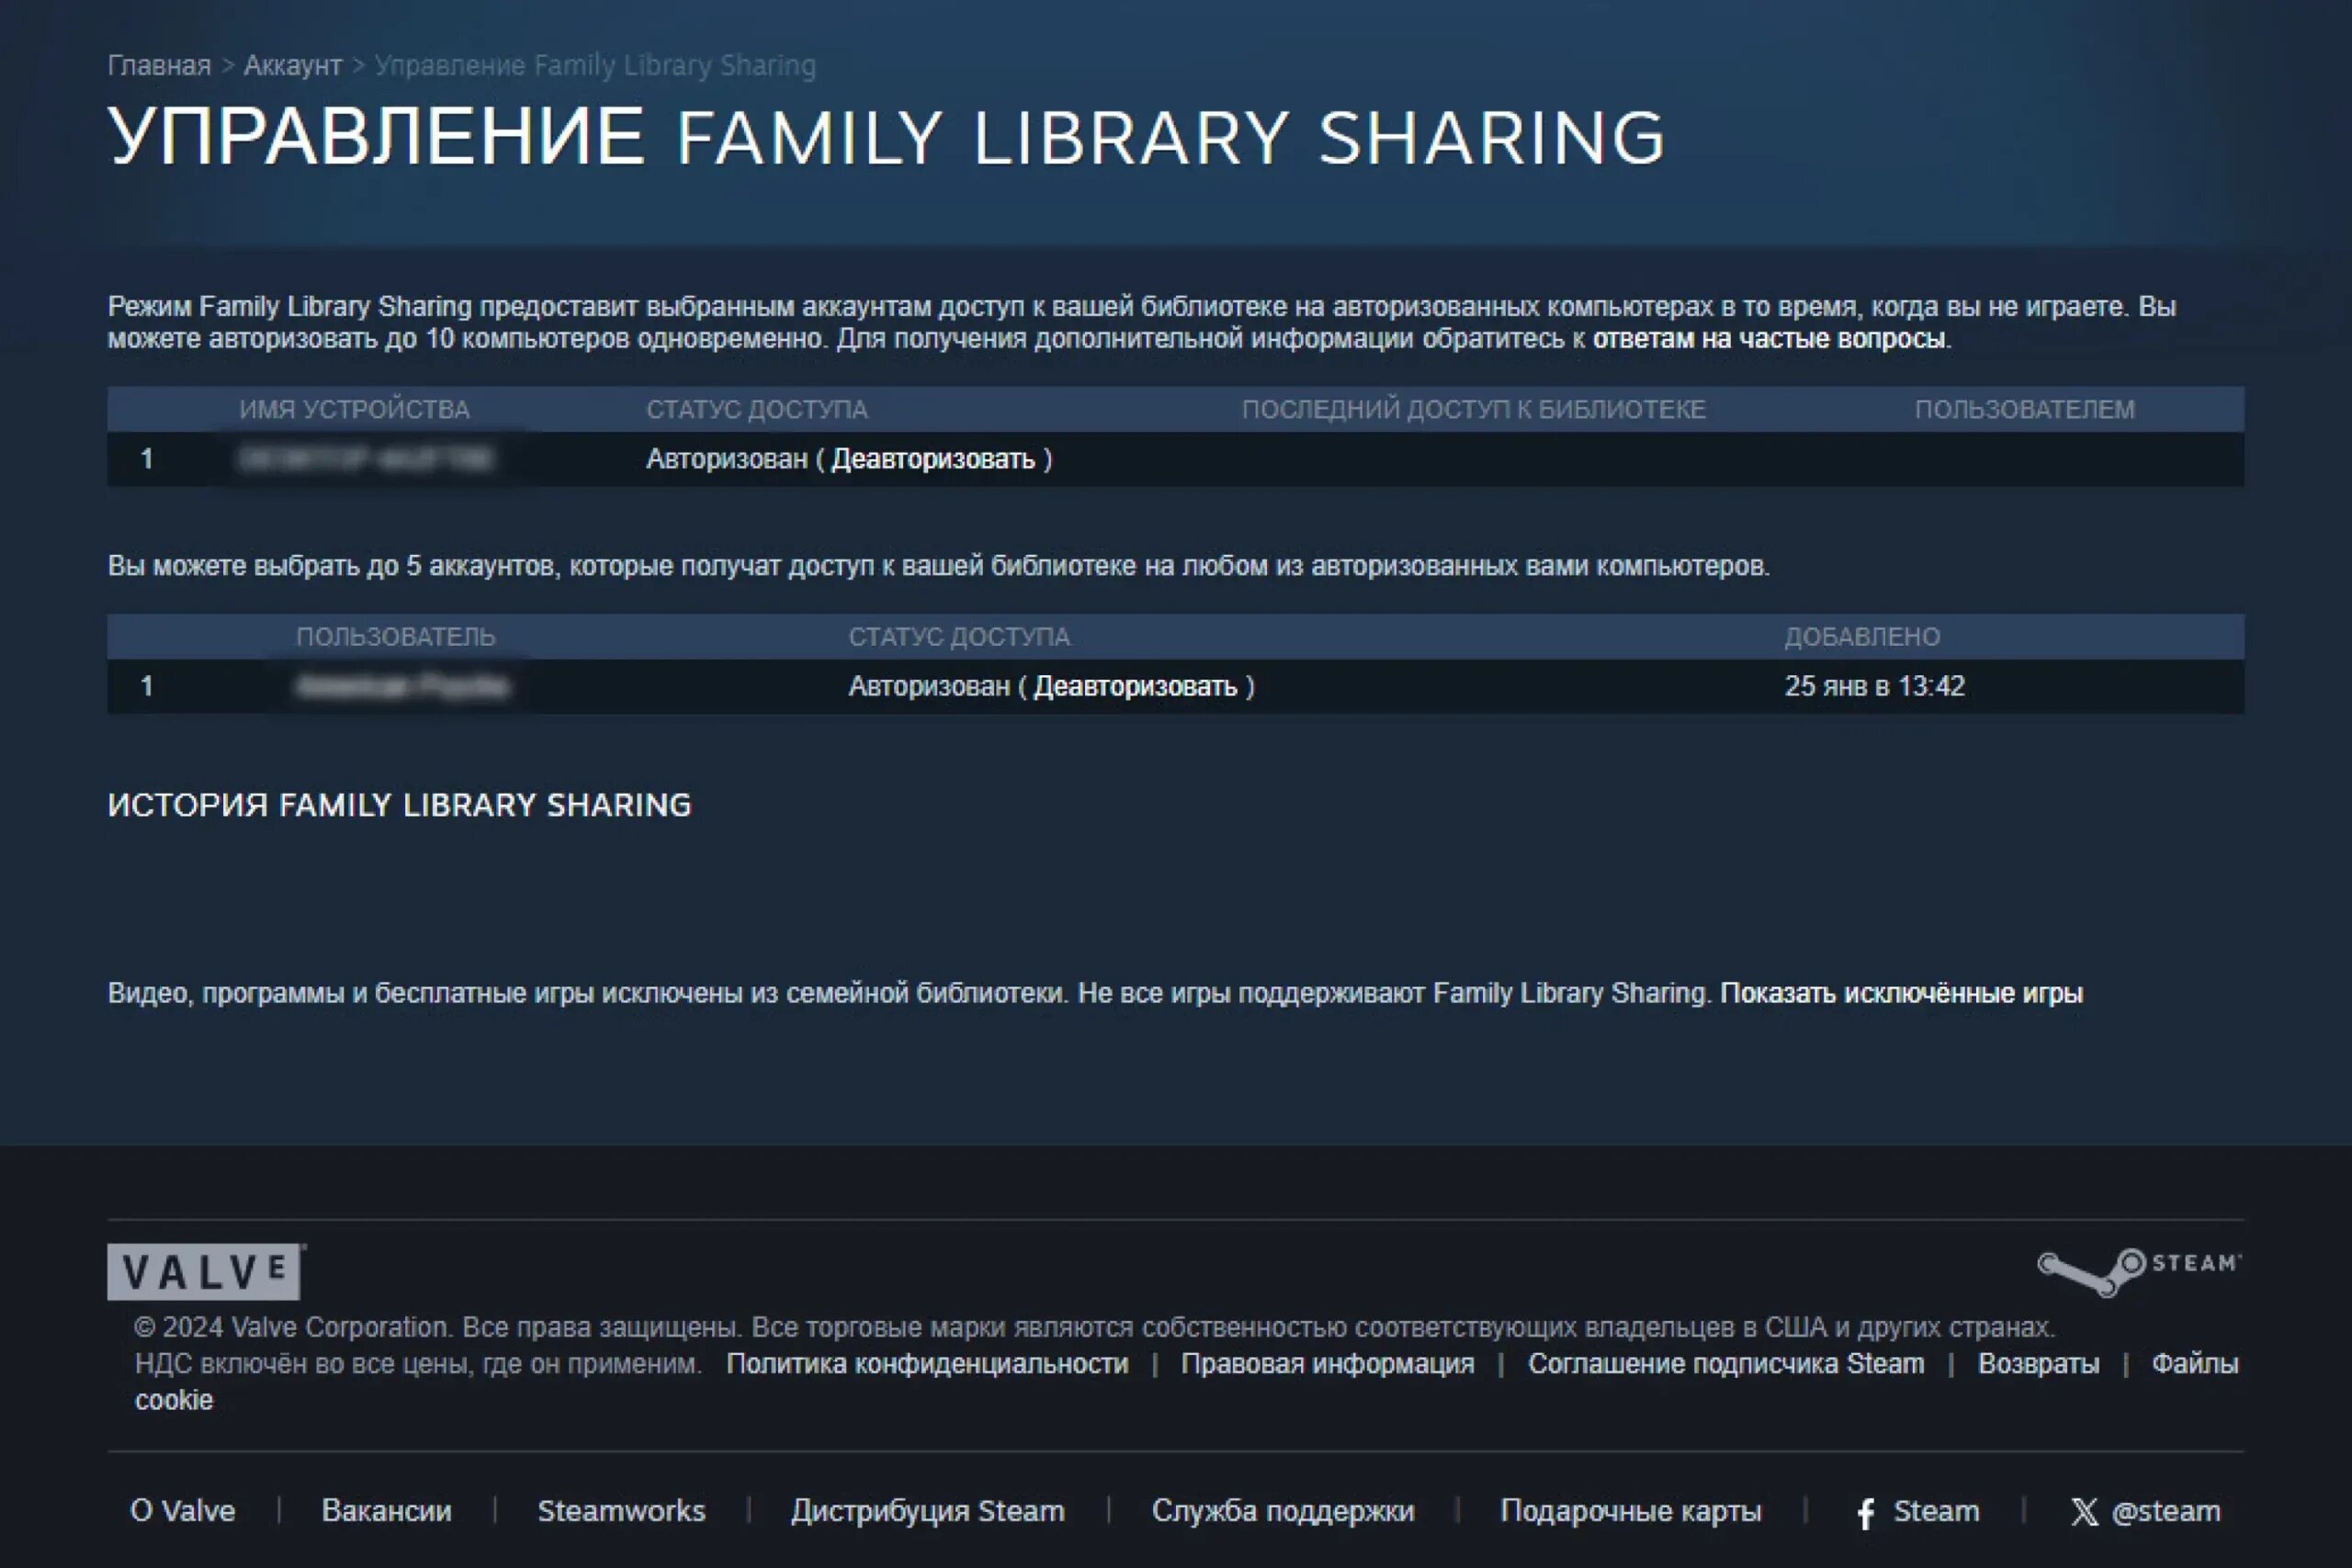The height and width of the screenshot is (1568, 2352).
Task: Open Дистрибуция Steam footer link
Action: coord(927,1510)
